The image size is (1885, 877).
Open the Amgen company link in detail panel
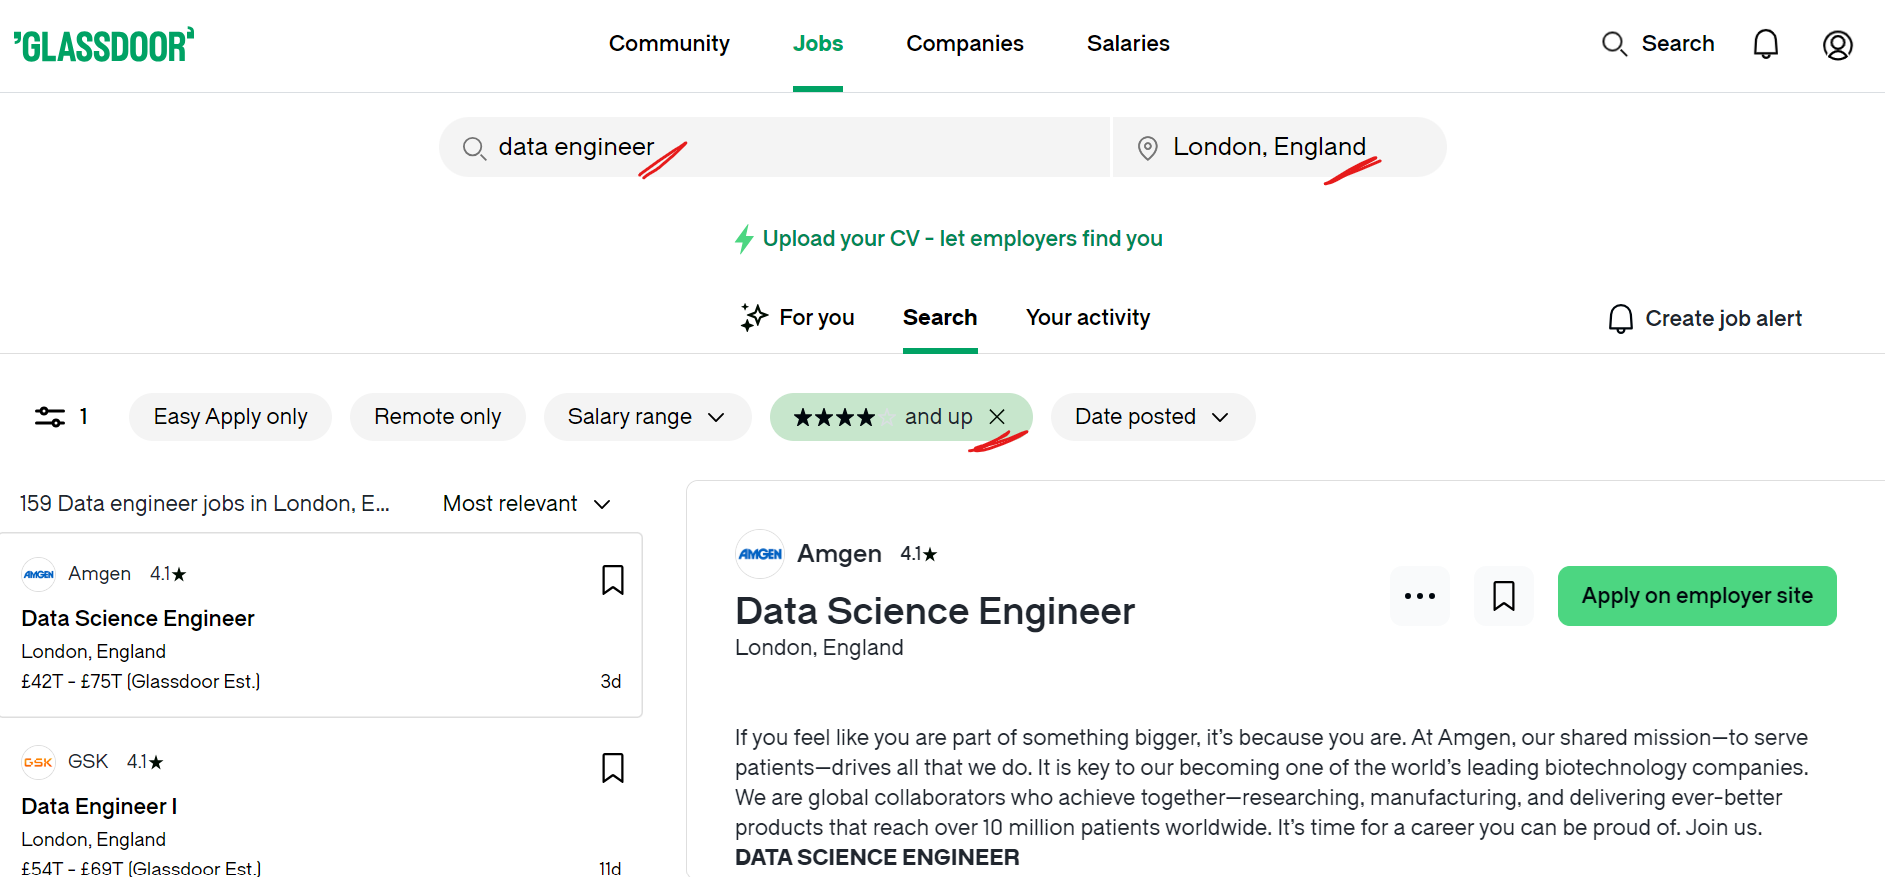839,554
